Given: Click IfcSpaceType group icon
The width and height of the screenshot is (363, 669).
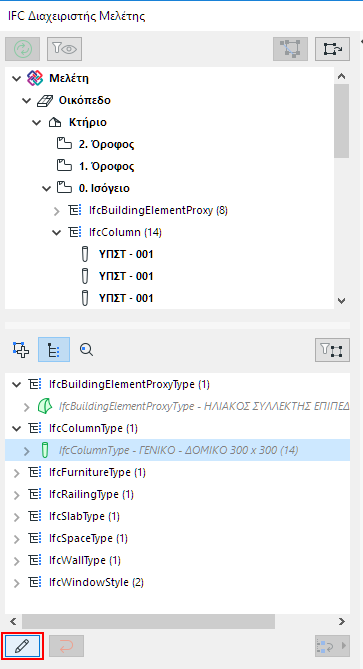Looking at the screenshot, I should coord(35,538).
